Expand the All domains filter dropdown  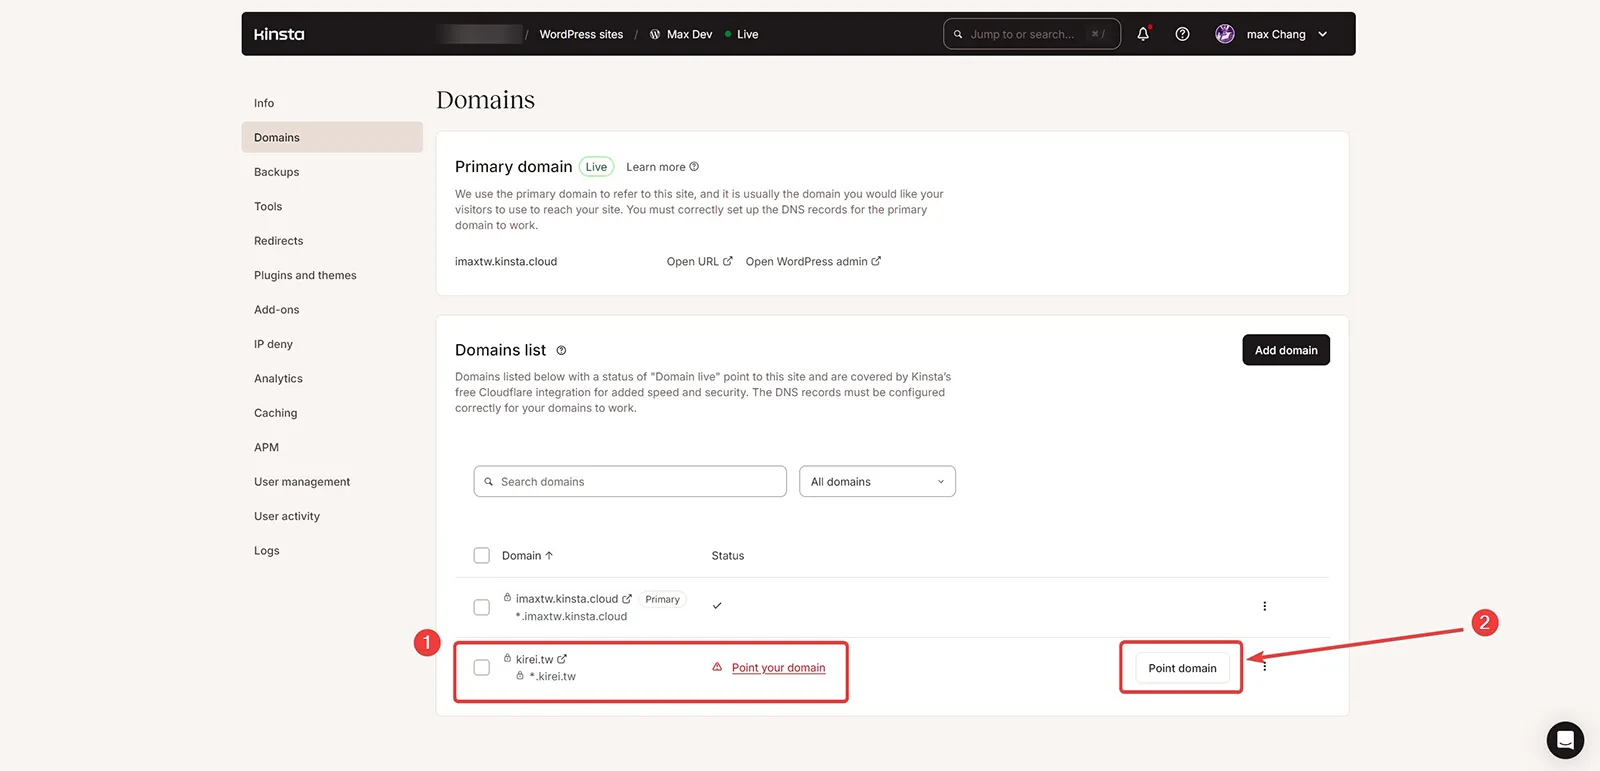pyautogui.click(x=877, y=481)
